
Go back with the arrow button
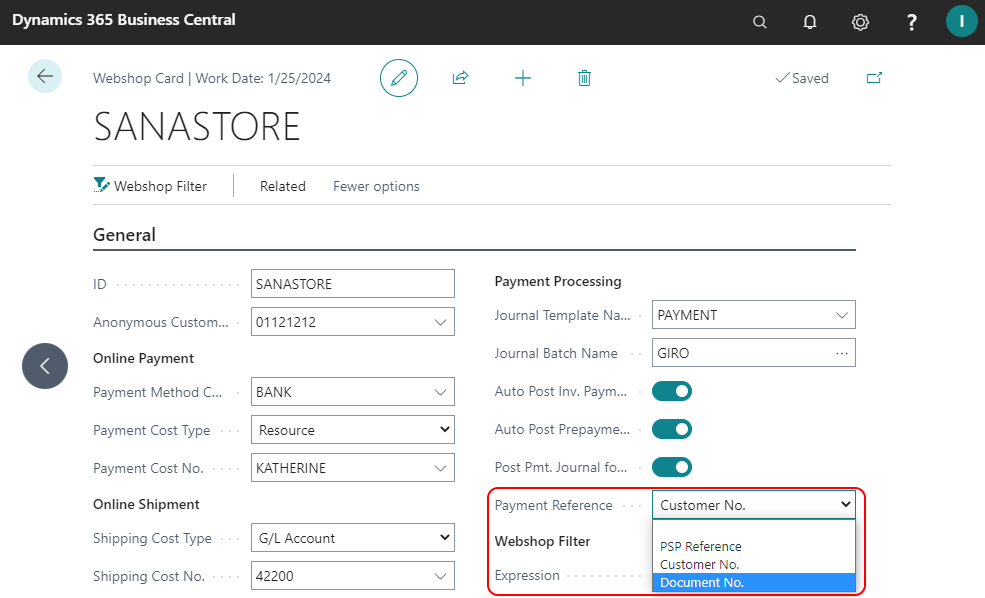click(45, 76)
